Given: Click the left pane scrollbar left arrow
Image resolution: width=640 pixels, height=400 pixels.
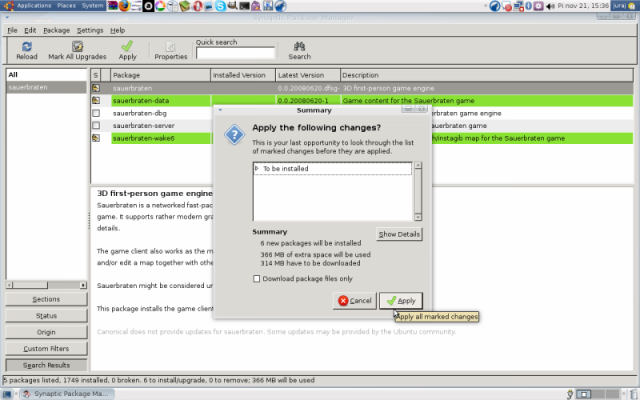Looking at the screenshot, I should (x=9, y=285).
